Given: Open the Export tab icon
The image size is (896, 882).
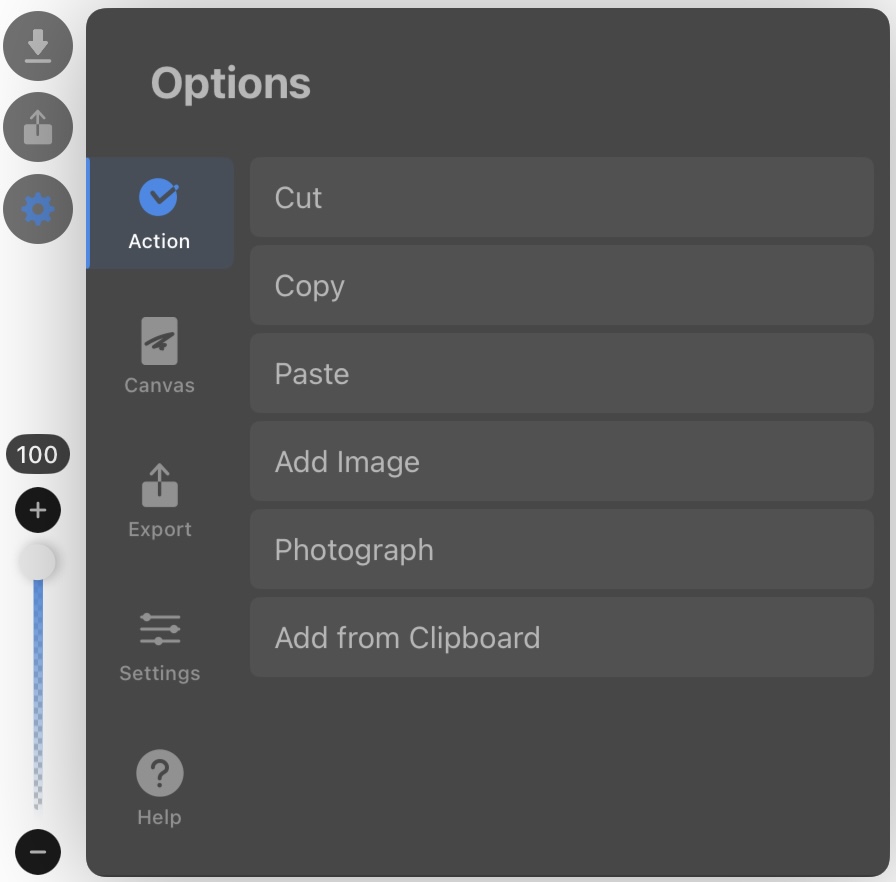Looking at the screenshot, I should click(159, 501).
